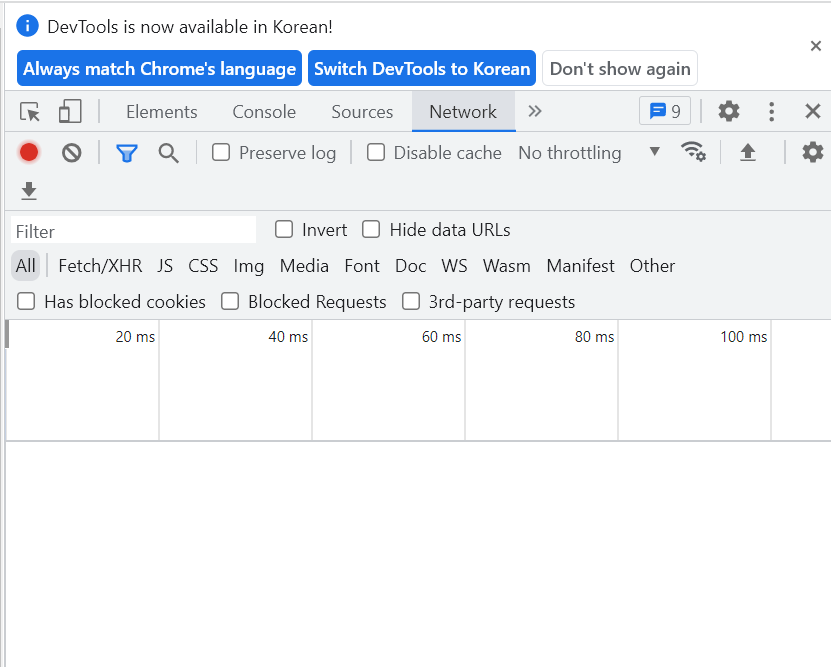The height and width of the screenshot is (667, 831).
Task: Click Always match Chrome's language button
Action: point(160,68)
